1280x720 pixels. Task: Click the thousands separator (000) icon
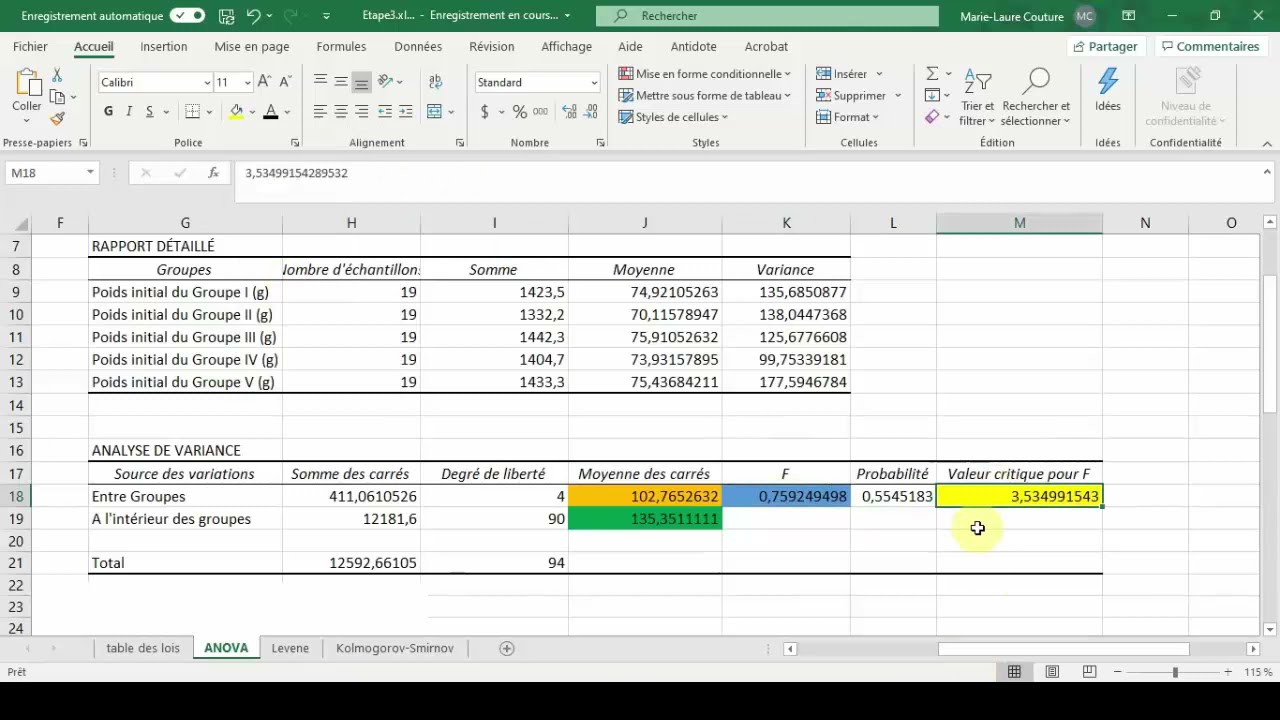coord(541,112)
